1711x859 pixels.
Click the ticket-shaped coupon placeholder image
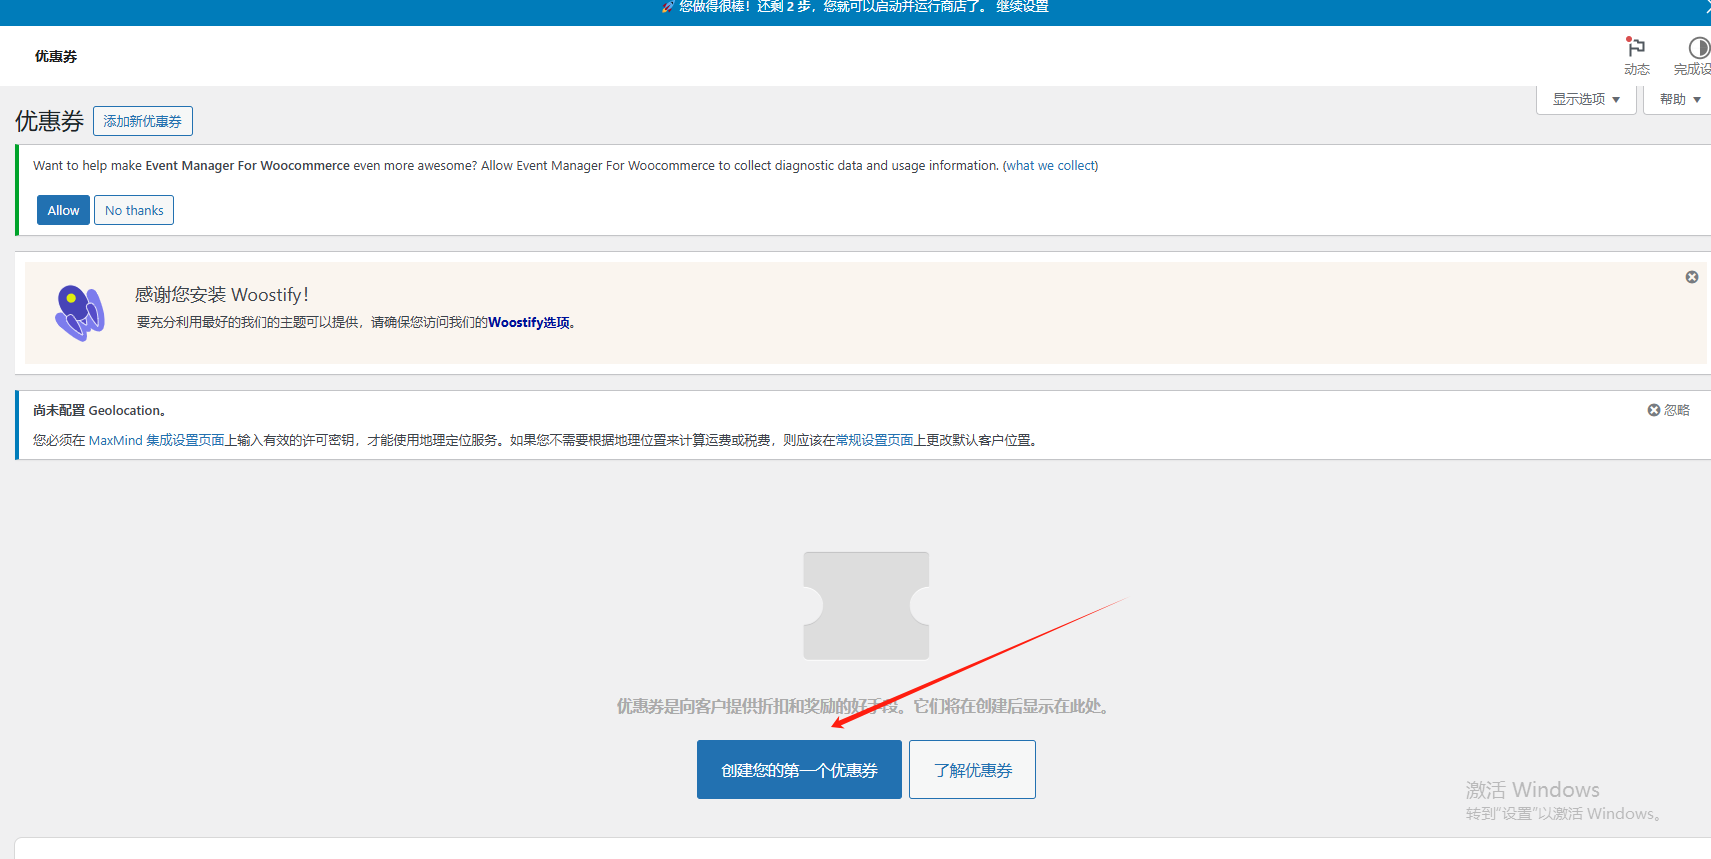click(x=866, y=605)
